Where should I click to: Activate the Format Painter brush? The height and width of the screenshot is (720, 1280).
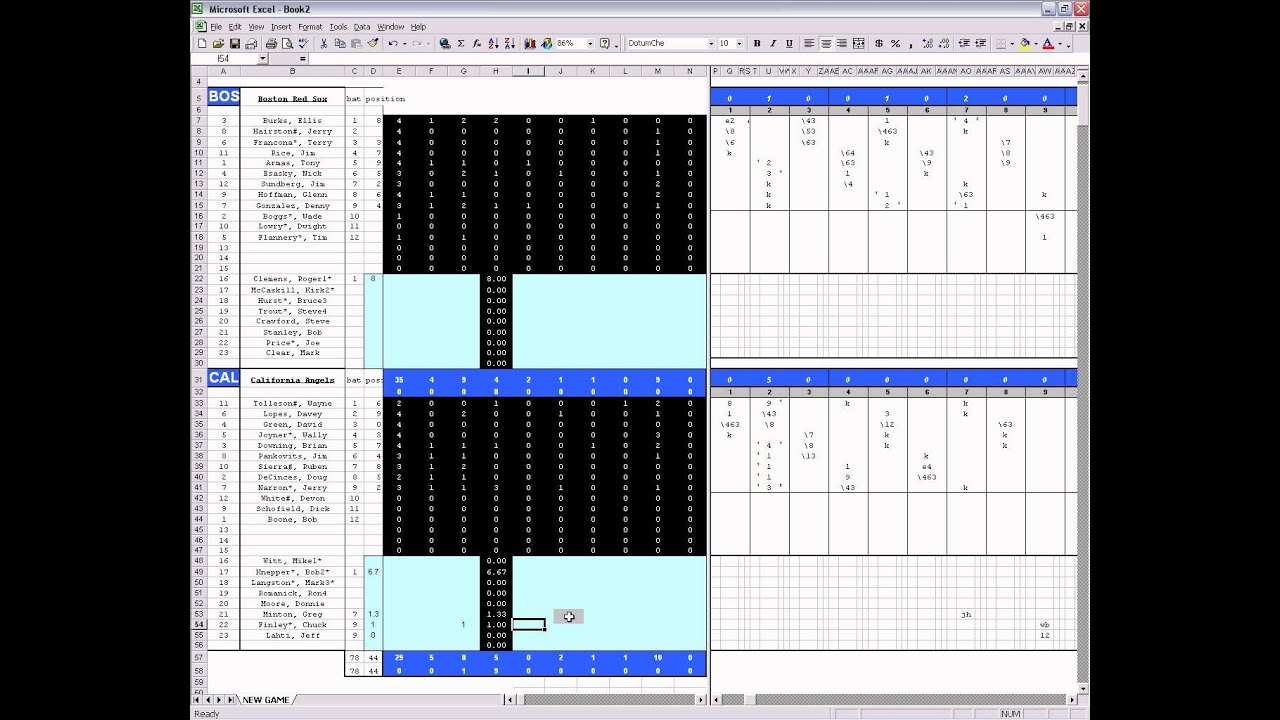tap(373, 44)
